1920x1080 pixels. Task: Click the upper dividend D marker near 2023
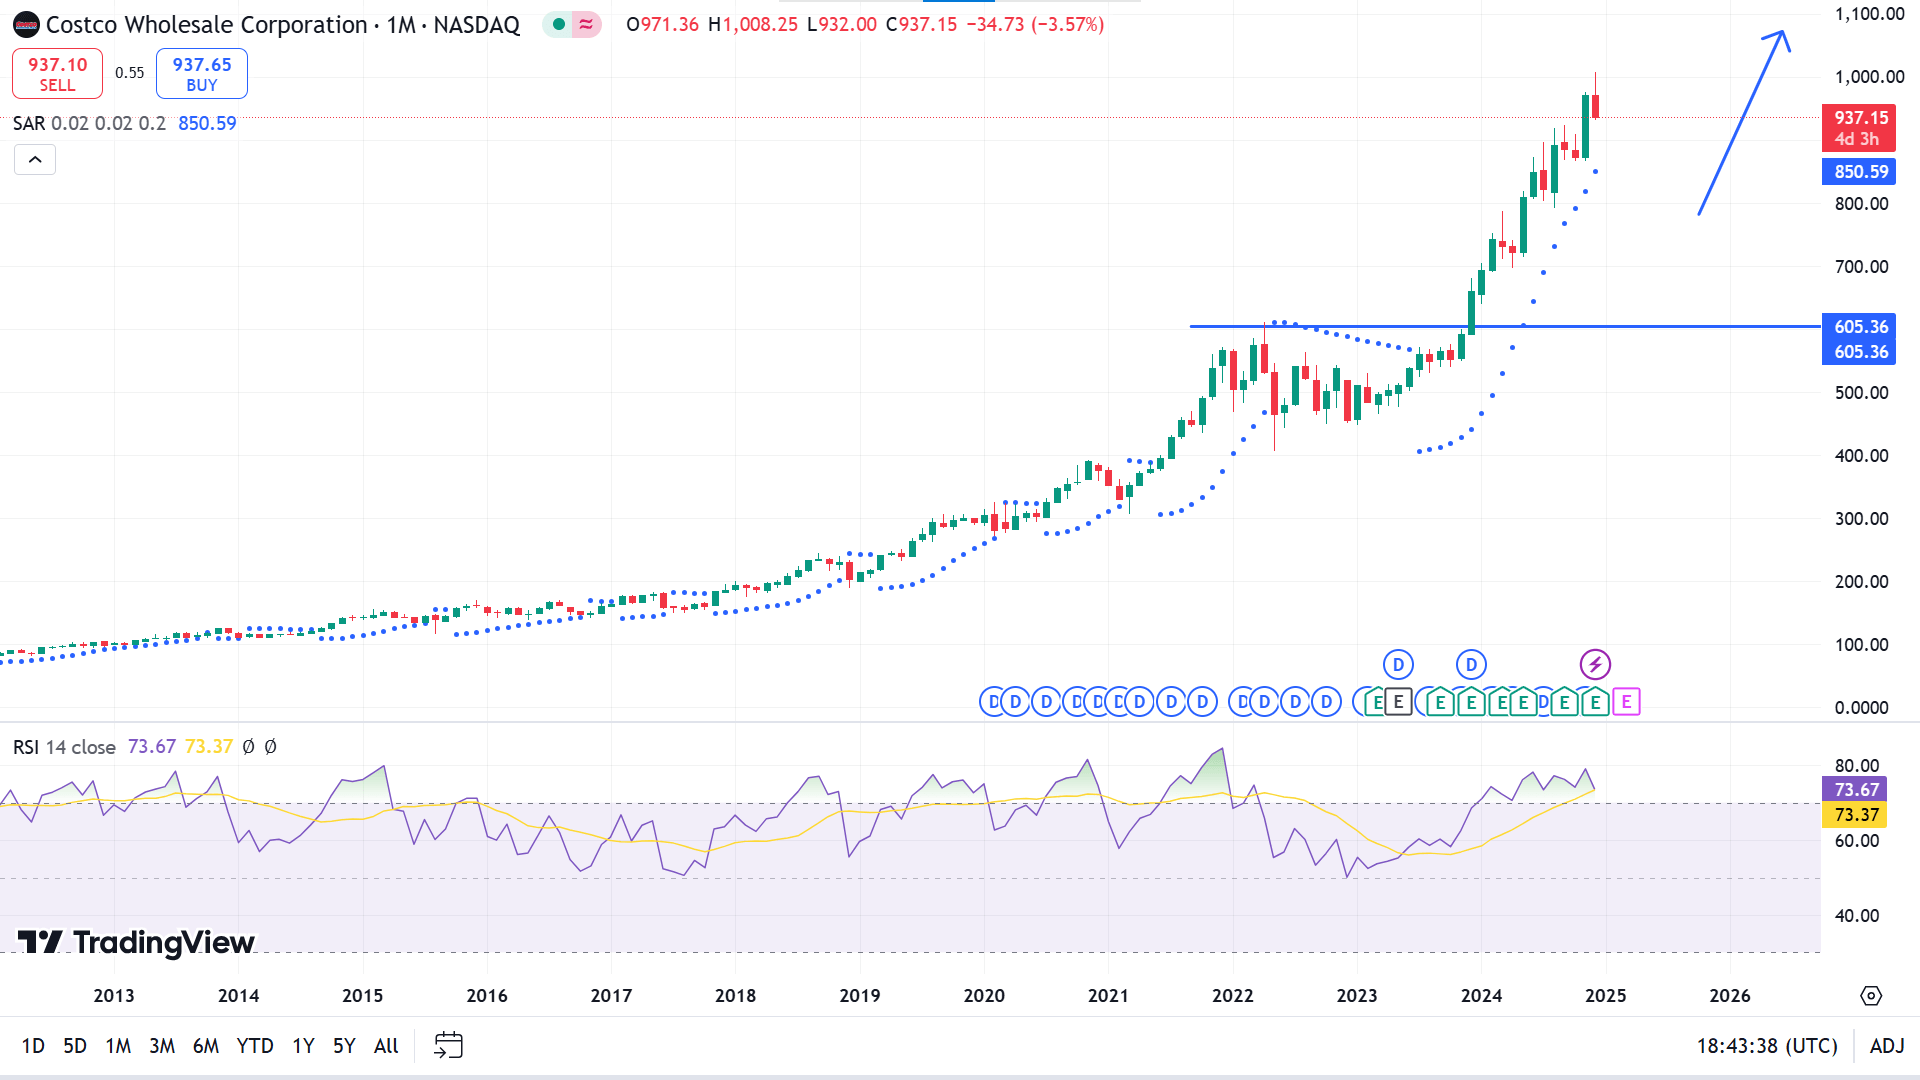pos(1399,664)
